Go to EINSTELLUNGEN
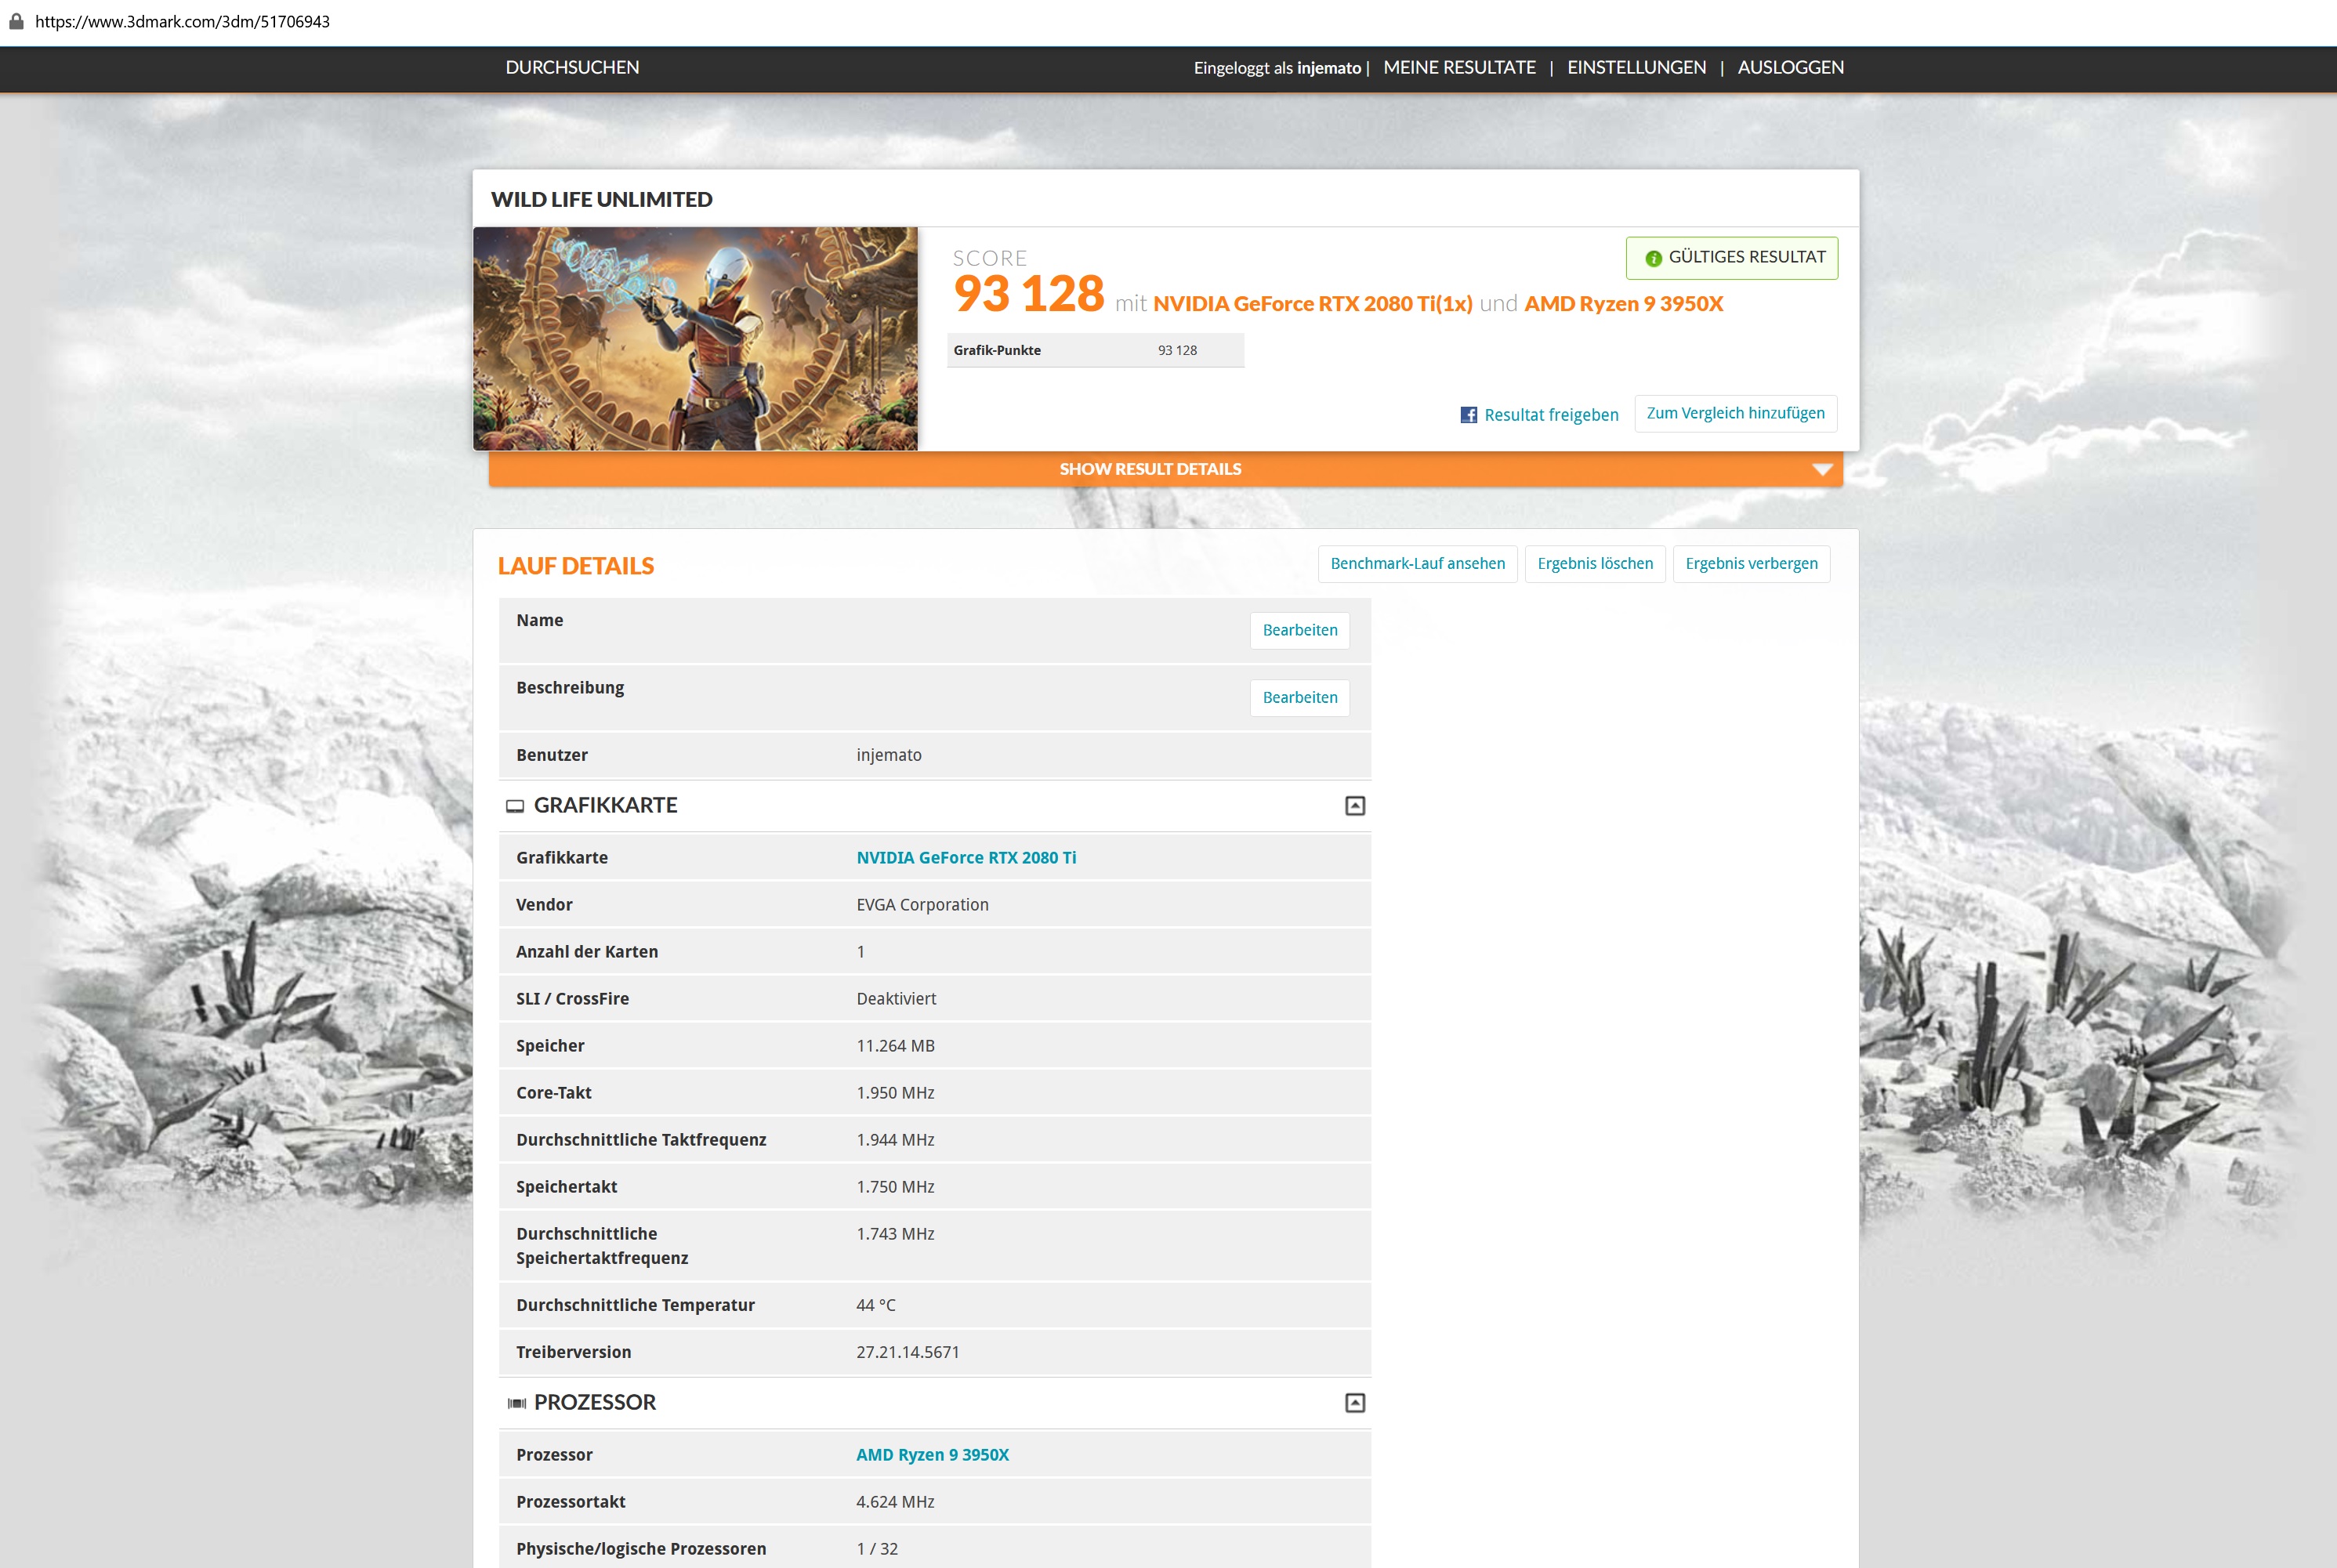Viewport: 2337px width, 1568px height. pyautogui.click(x=1635, y=67)
